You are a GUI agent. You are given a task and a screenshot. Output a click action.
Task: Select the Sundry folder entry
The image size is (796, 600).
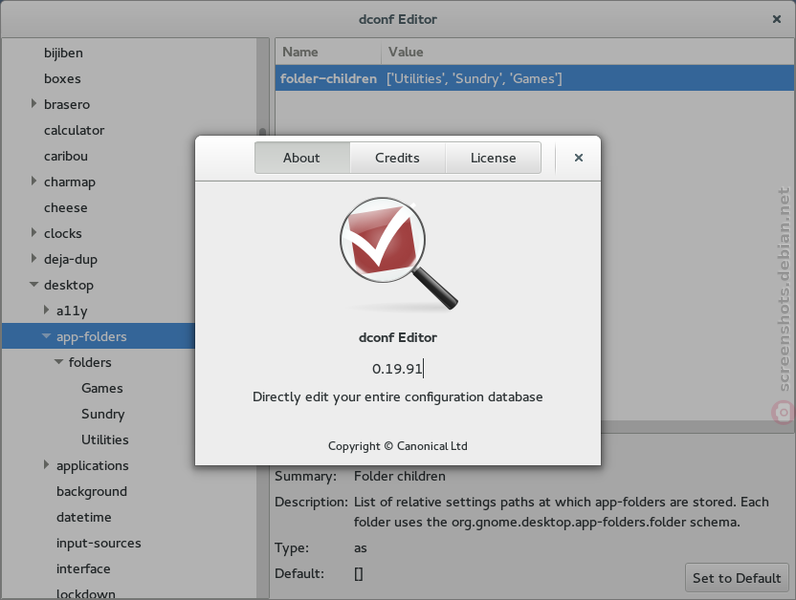click(103, 414)
